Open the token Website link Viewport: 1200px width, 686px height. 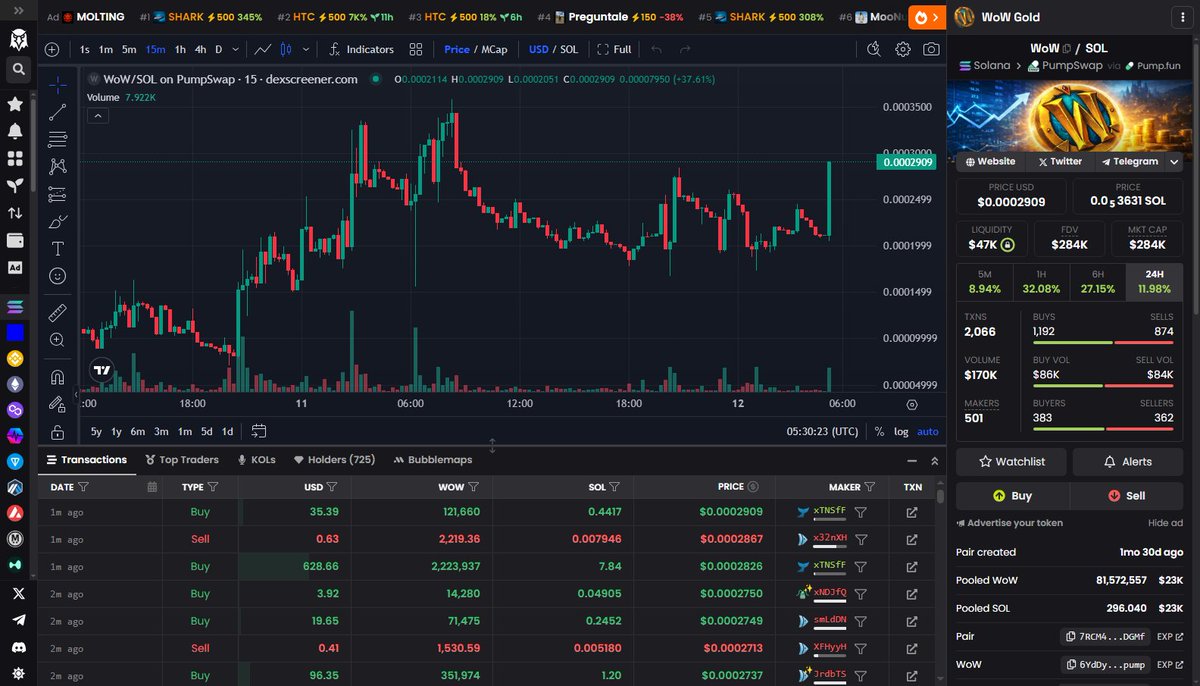click(x=990, y=161)
